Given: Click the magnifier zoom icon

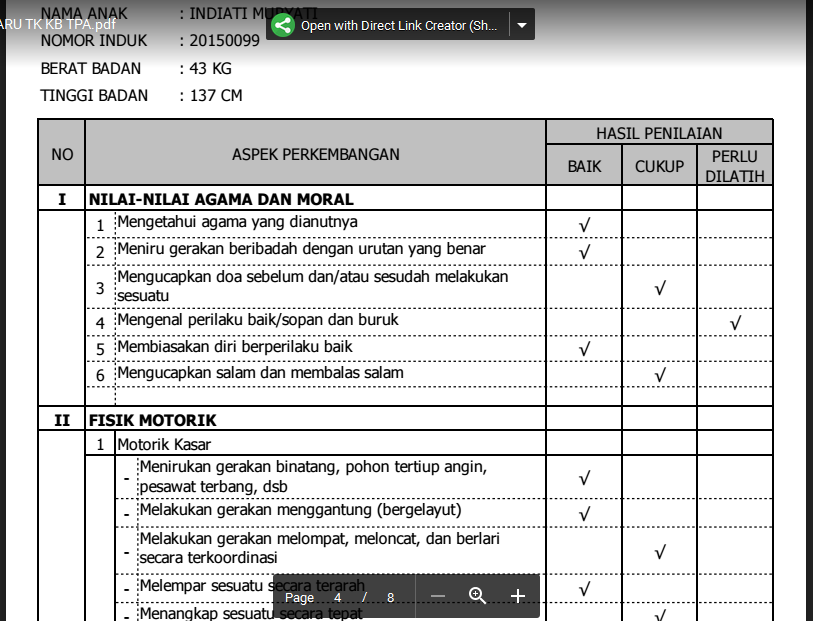Looking at the screenshot, I should point(477,596).
